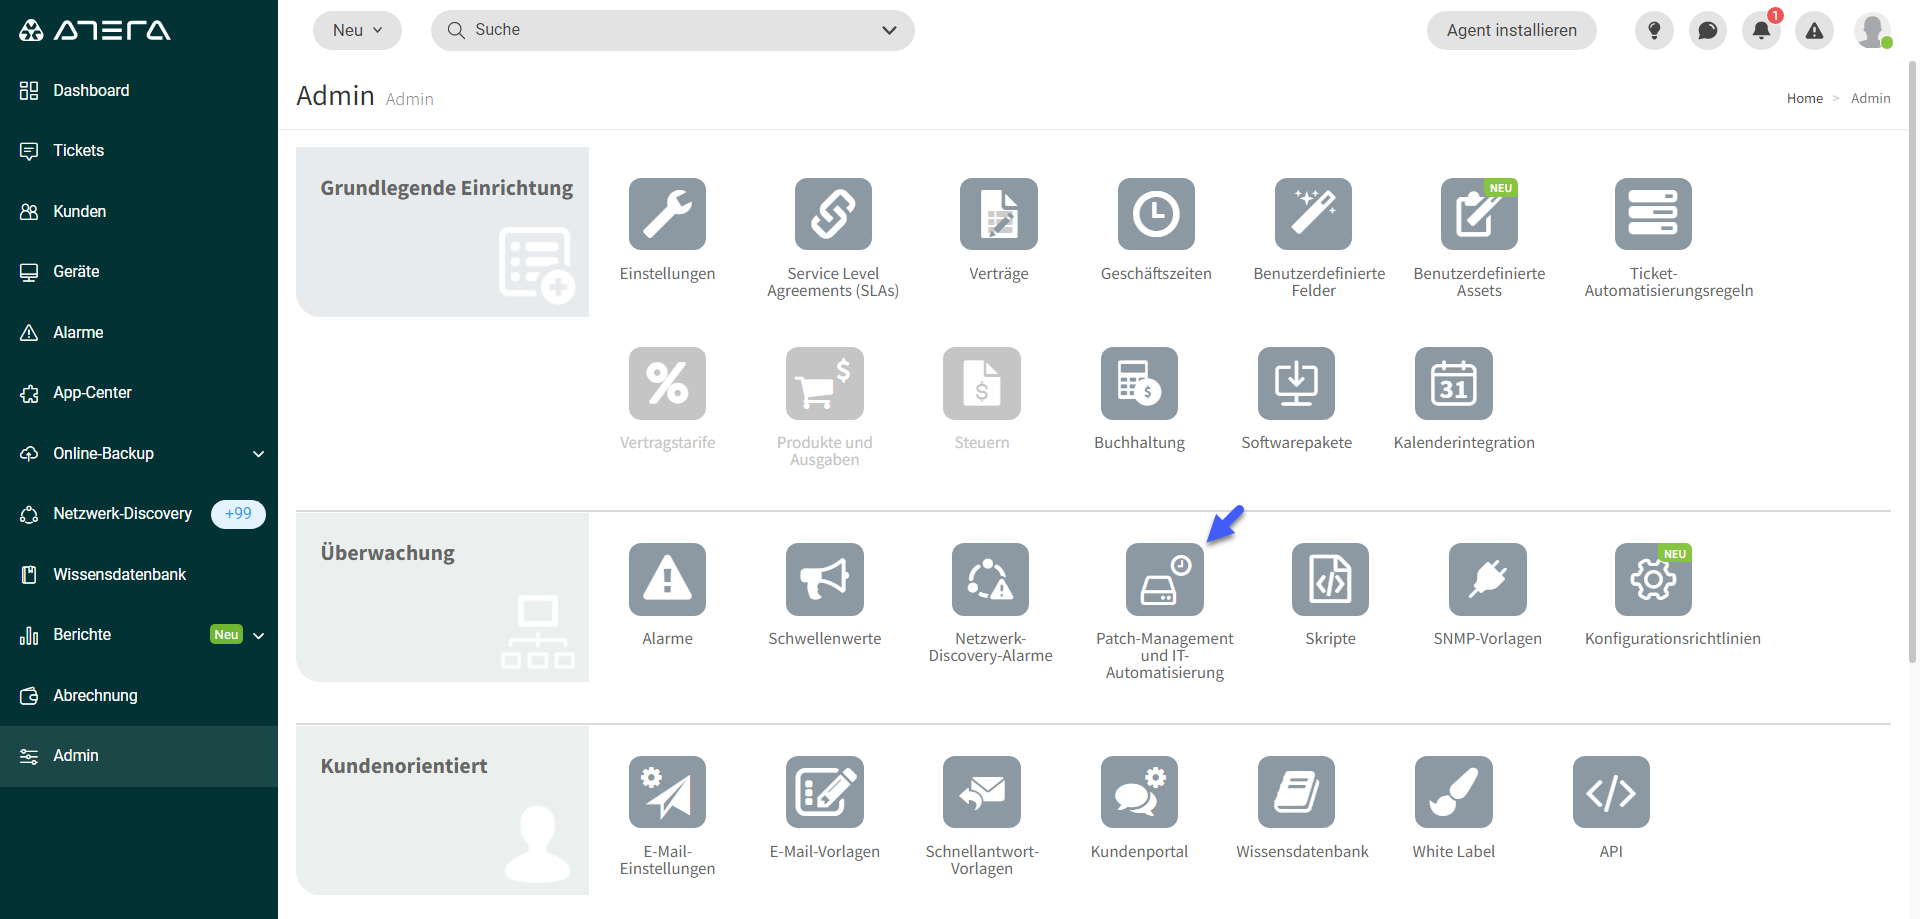Open E-Mail-Einstellungen paper plane icon
This screenshot has width=1920, height=919.
667,792
